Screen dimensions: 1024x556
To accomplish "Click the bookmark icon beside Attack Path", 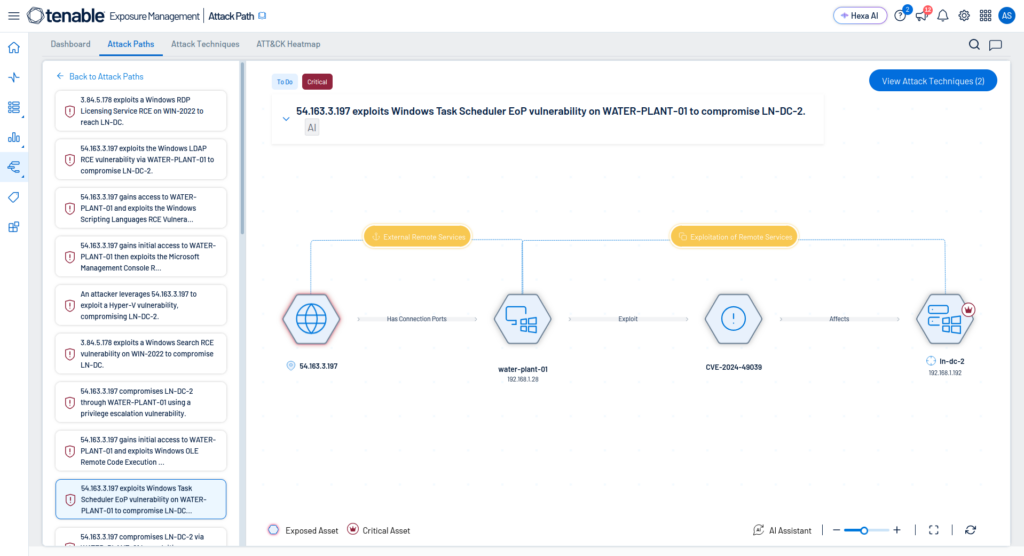I will (263, 16).
